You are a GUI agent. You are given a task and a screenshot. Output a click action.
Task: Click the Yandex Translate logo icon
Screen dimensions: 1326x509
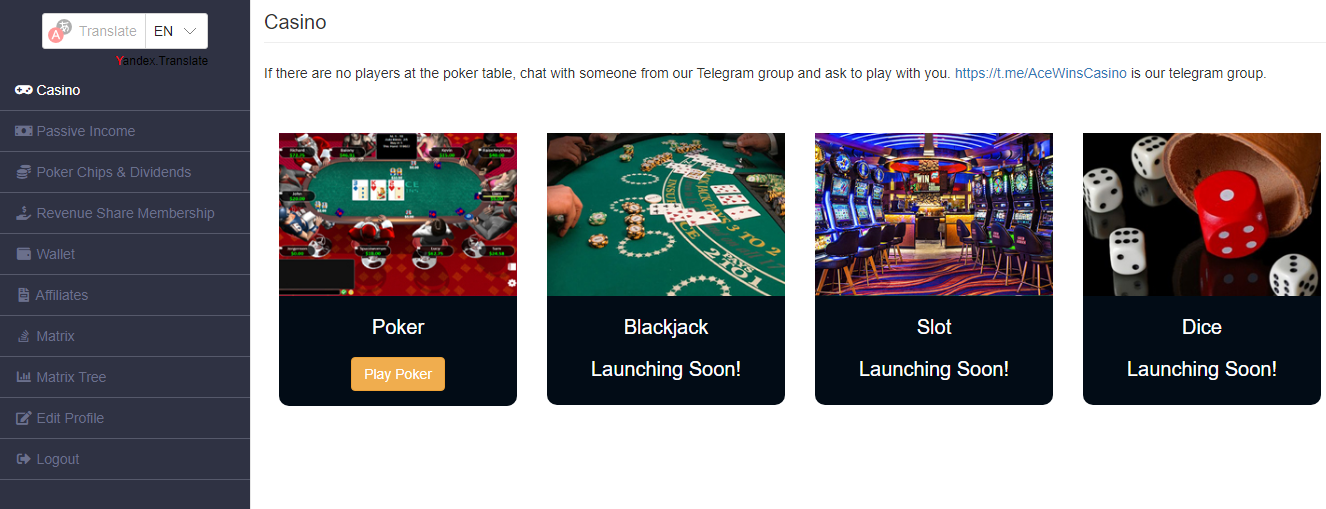pos(60,31)
